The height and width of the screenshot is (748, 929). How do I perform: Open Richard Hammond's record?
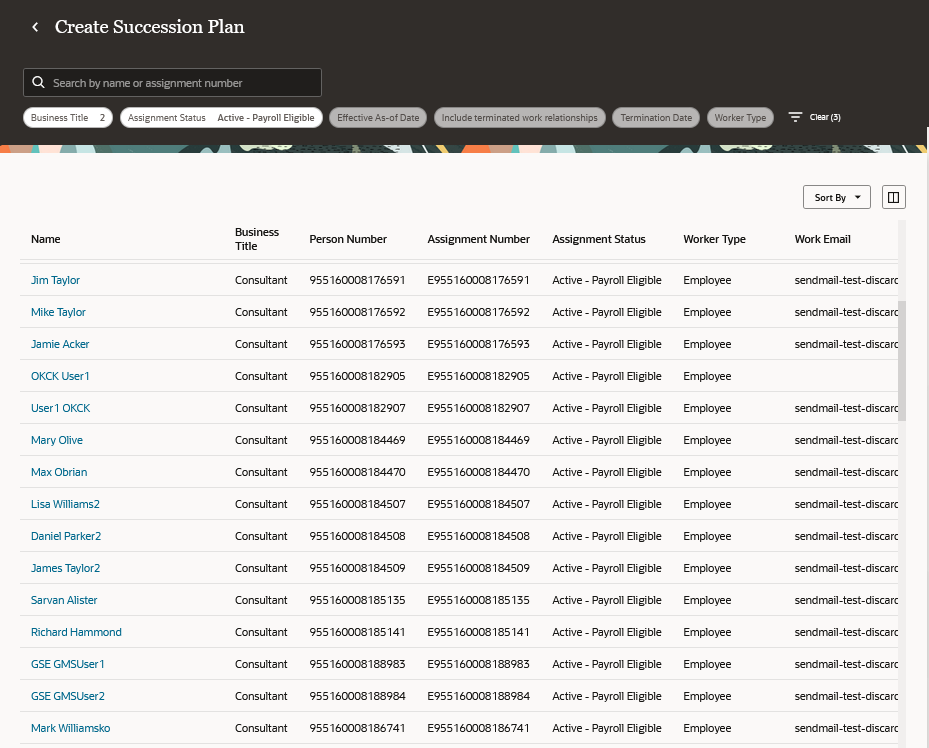(76, 632)
